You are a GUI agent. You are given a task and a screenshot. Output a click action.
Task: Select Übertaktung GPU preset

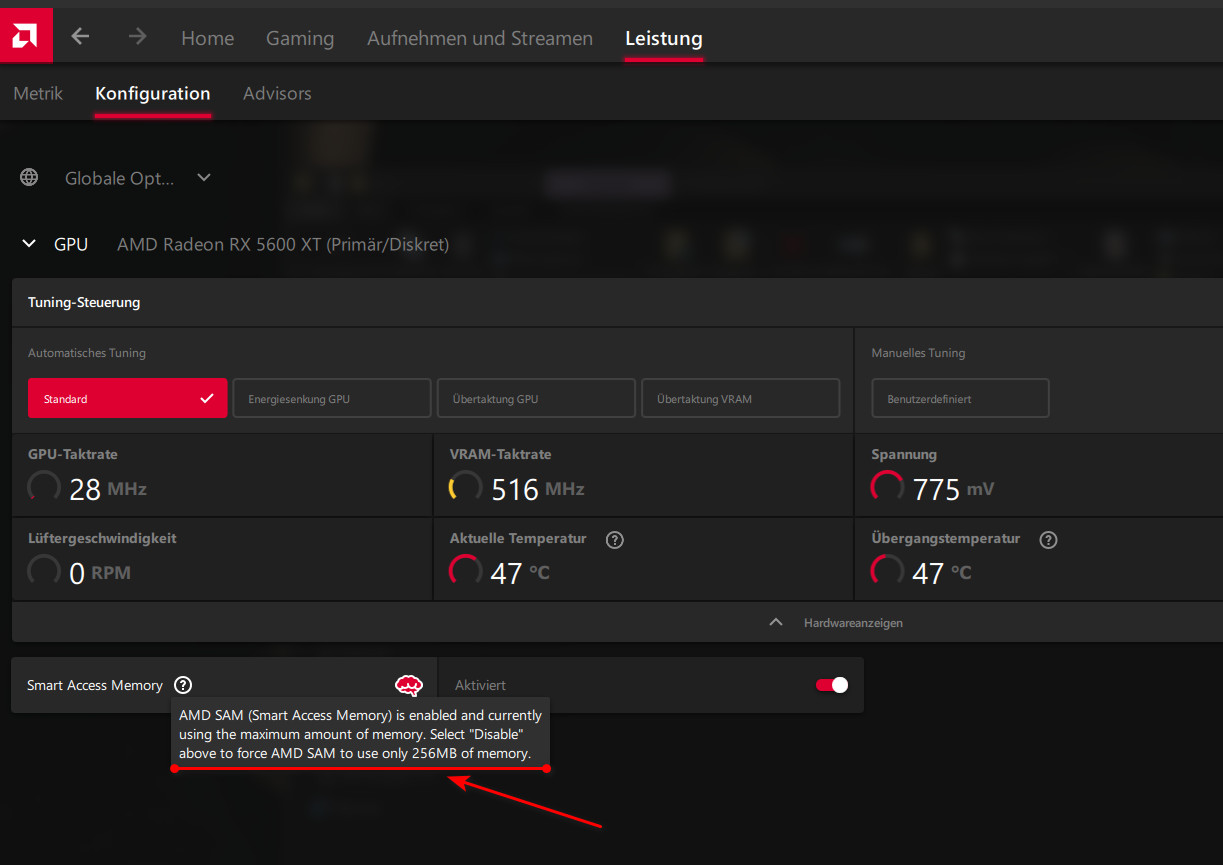point(536,398)
